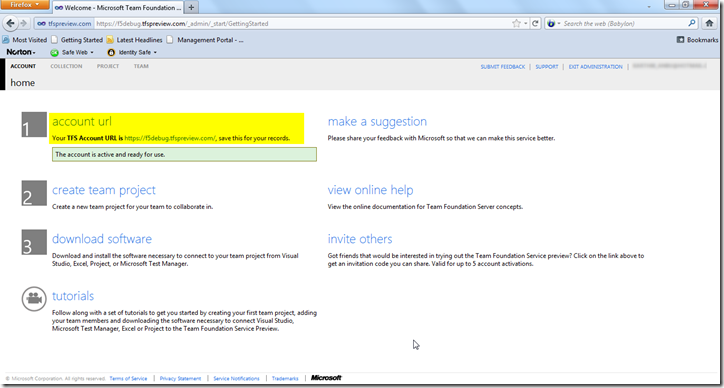Open the search engine selector dropdown
The image size is (724, 388).
(x=553, y=23)
